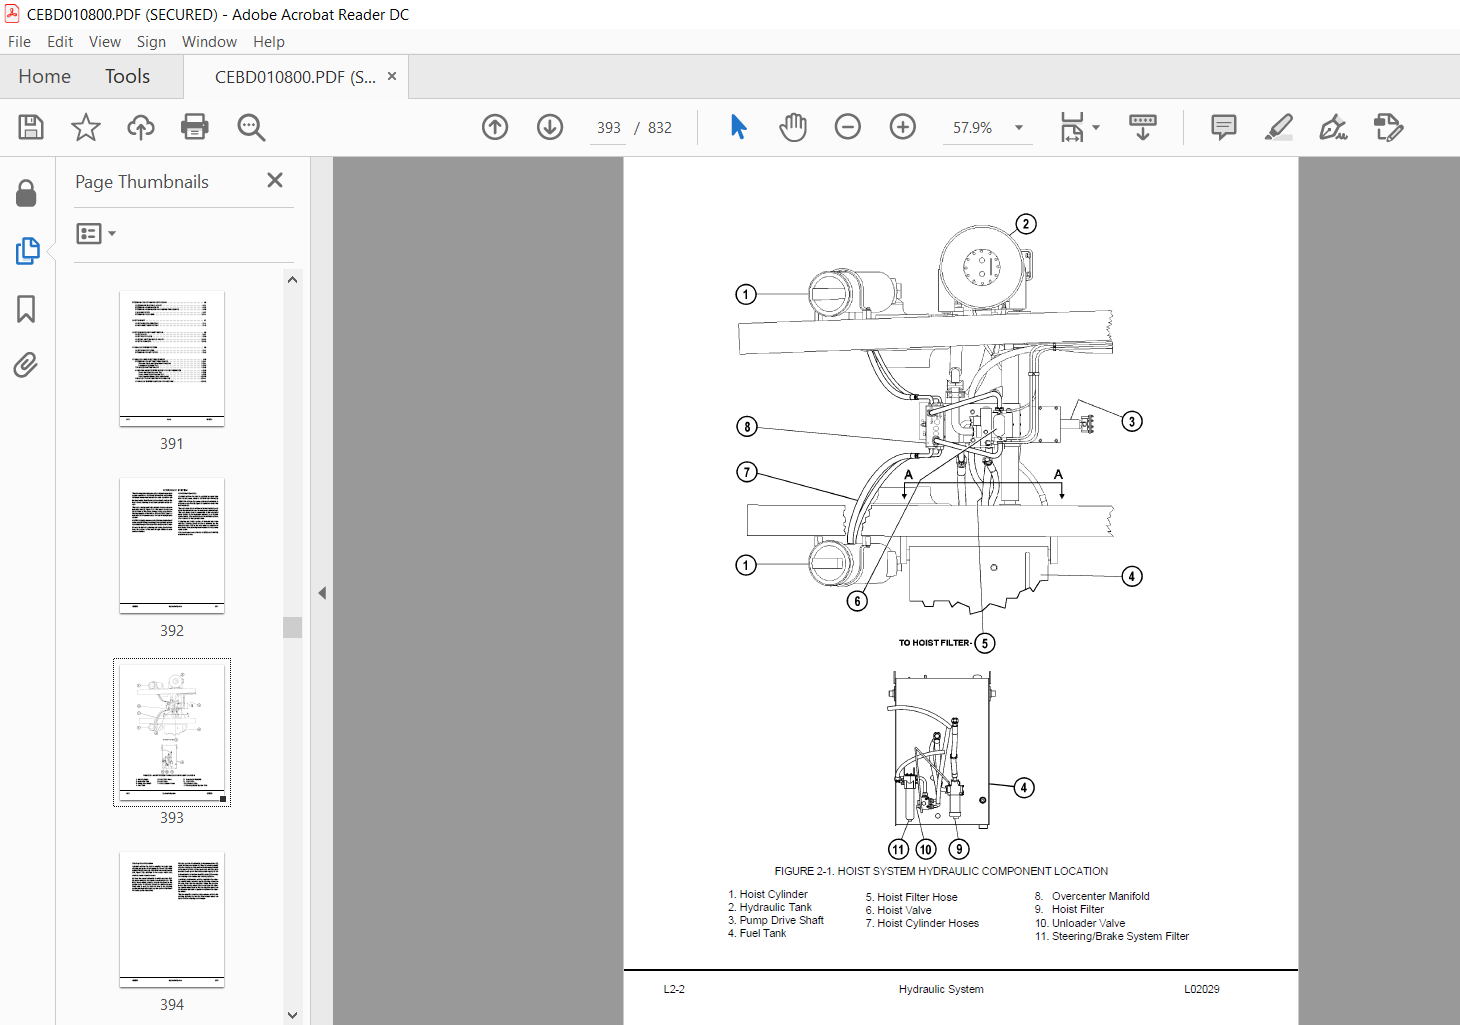1460x1025 pixels.
Task: Switch to the Tools tab
Action: (127, 76)
